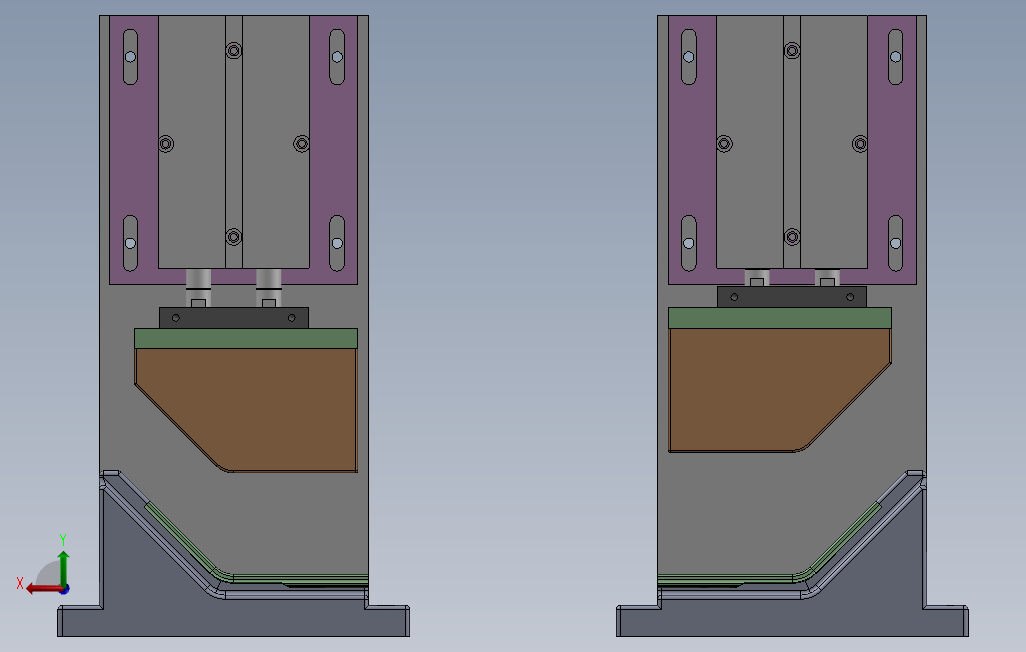Pick the lower-right slot hole on the right purple plate
This screenshot has height=652, width=1026.
pyautogui.click(x=895, y=243)
